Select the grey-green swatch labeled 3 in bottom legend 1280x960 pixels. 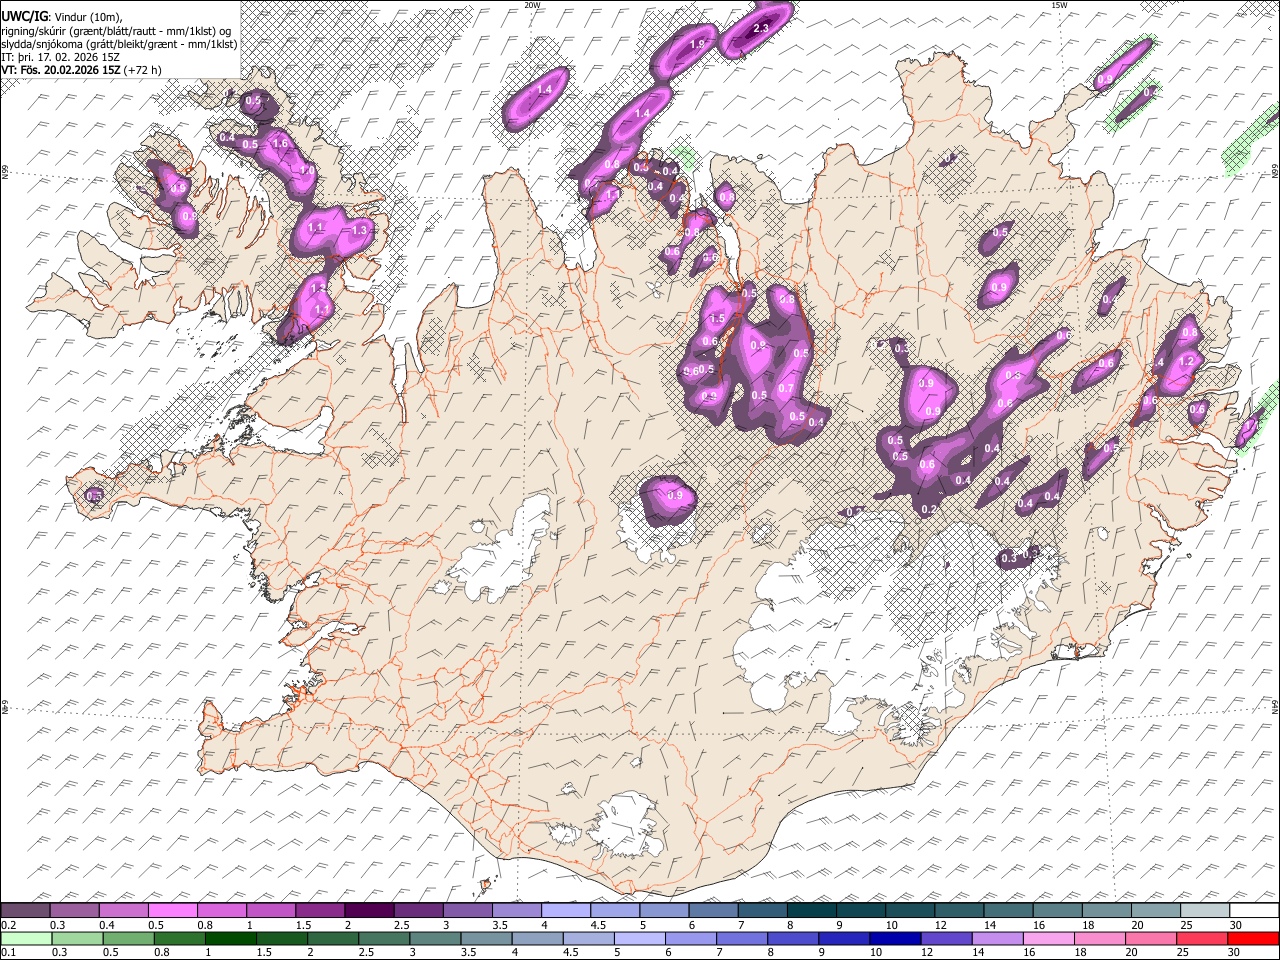[434, 938]
